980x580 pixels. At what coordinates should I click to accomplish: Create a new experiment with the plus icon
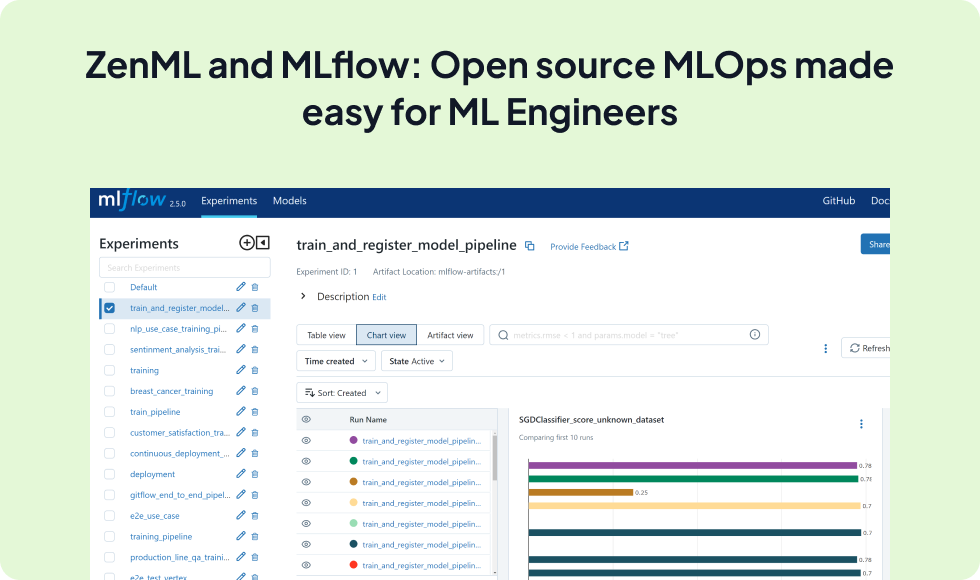click(247, 242)
